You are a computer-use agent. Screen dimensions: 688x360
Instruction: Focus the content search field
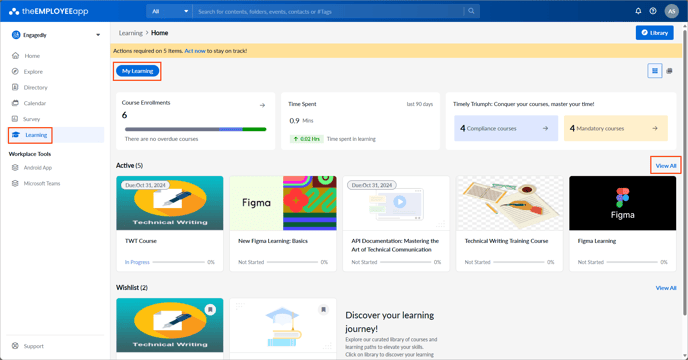(x=329, y=11)
